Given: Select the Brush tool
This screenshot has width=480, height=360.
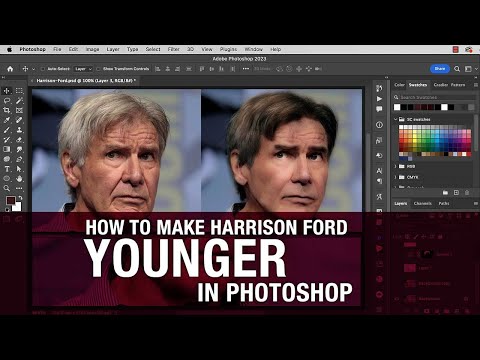Looking at the screenshot, I should pos(7,130).
